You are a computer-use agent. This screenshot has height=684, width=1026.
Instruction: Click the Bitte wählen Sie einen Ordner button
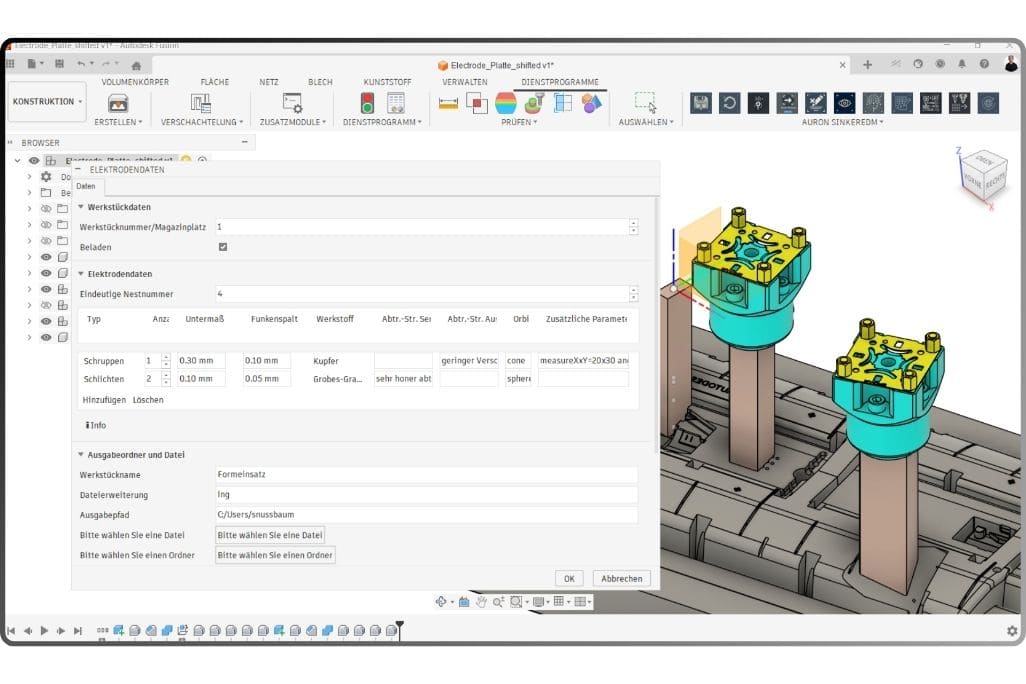tap(275, 555)
